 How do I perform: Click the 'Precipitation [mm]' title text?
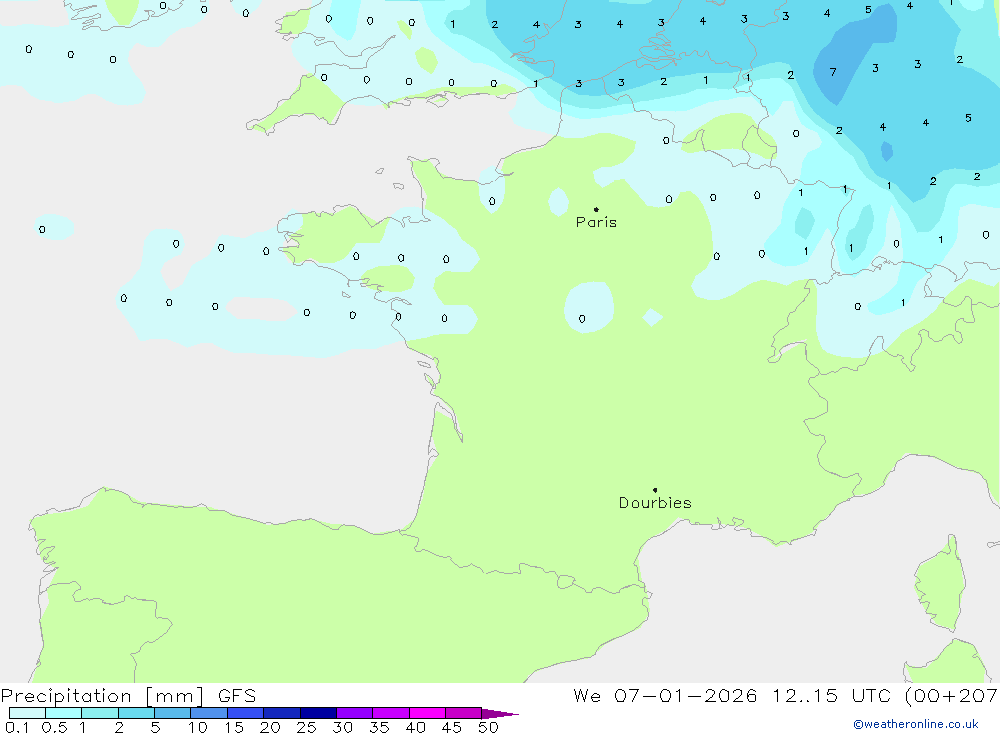coord(103,696)
